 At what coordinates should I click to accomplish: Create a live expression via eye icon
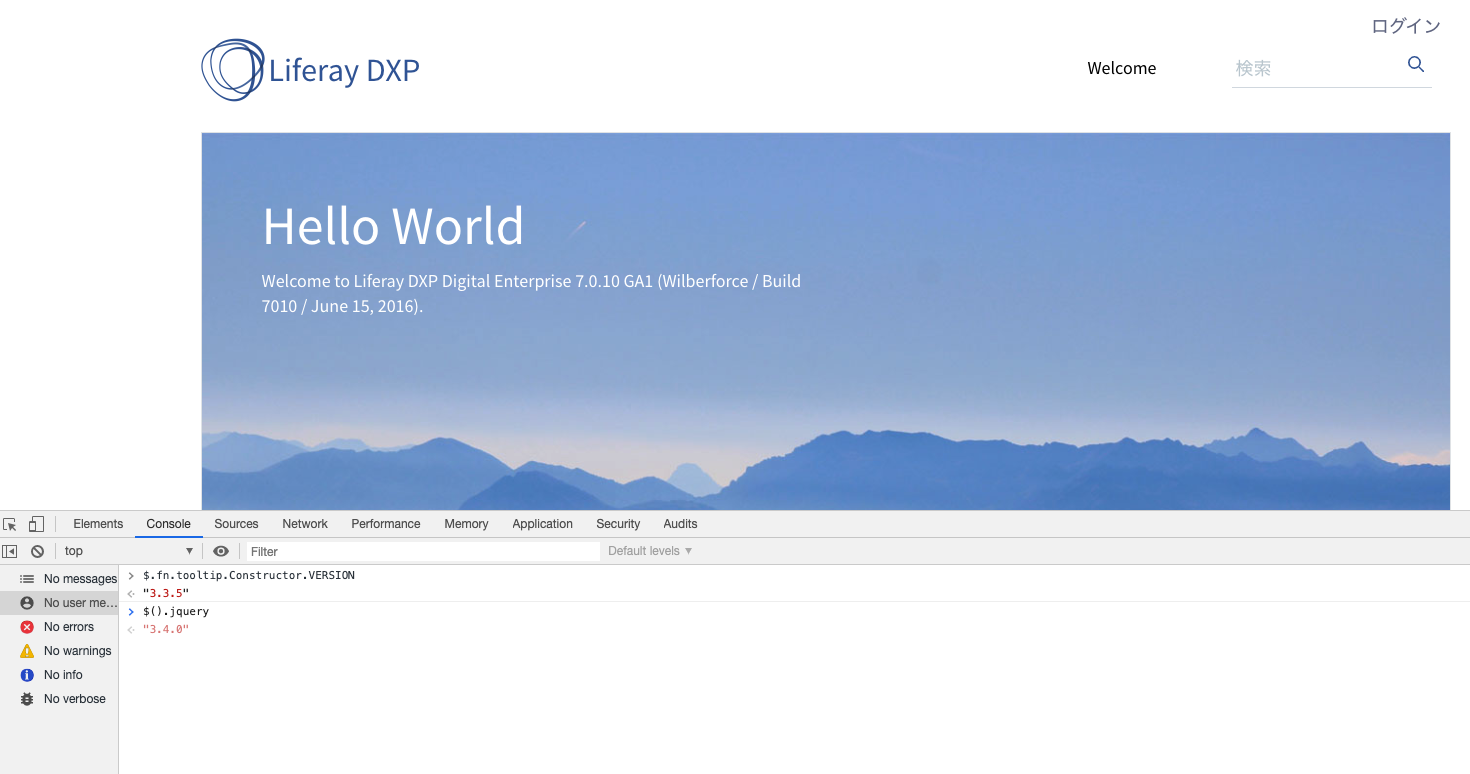pyautogui.click(x=221, y=551)
